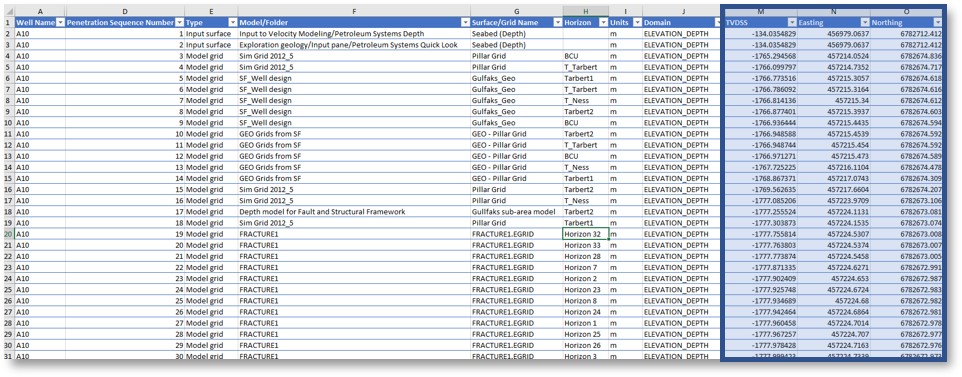Select column D header
Viewport: 962px width, 377px height.
125,12
